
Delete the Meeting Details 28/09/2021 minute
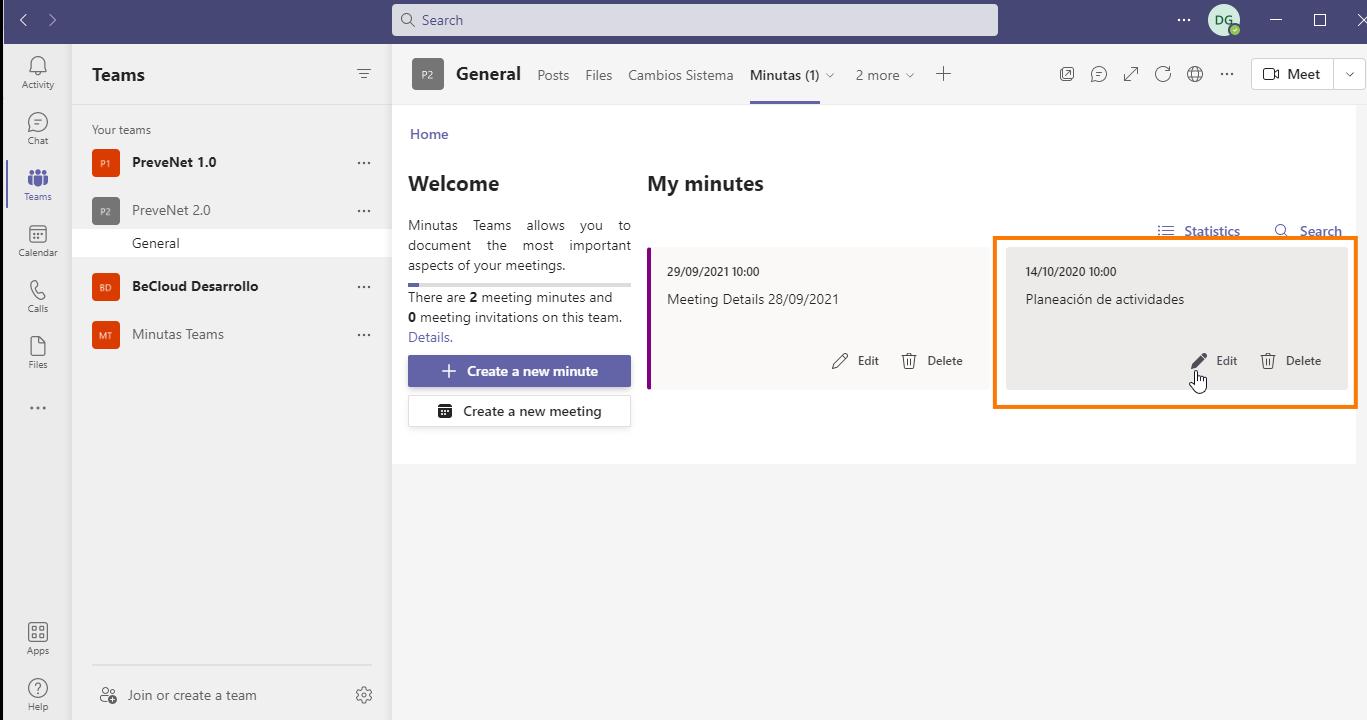pyautogui.click(x=932, y=361)
